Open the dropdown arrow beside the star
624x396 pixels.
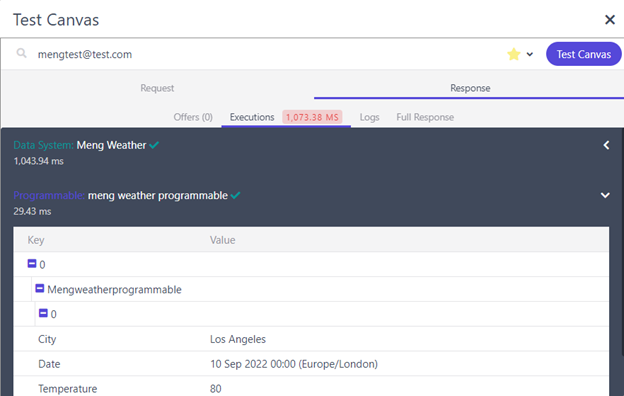530,54
